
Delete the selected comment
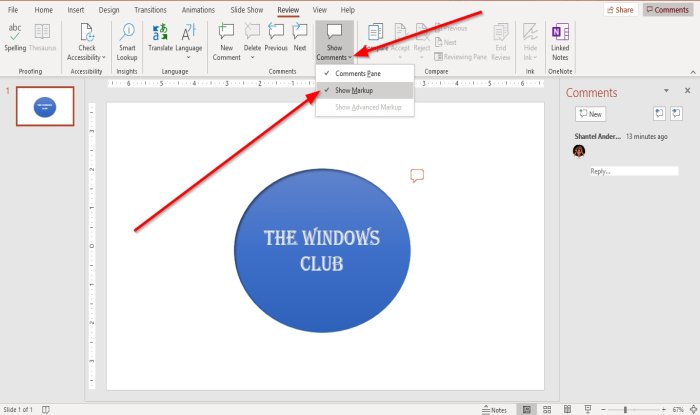point(252,37)
